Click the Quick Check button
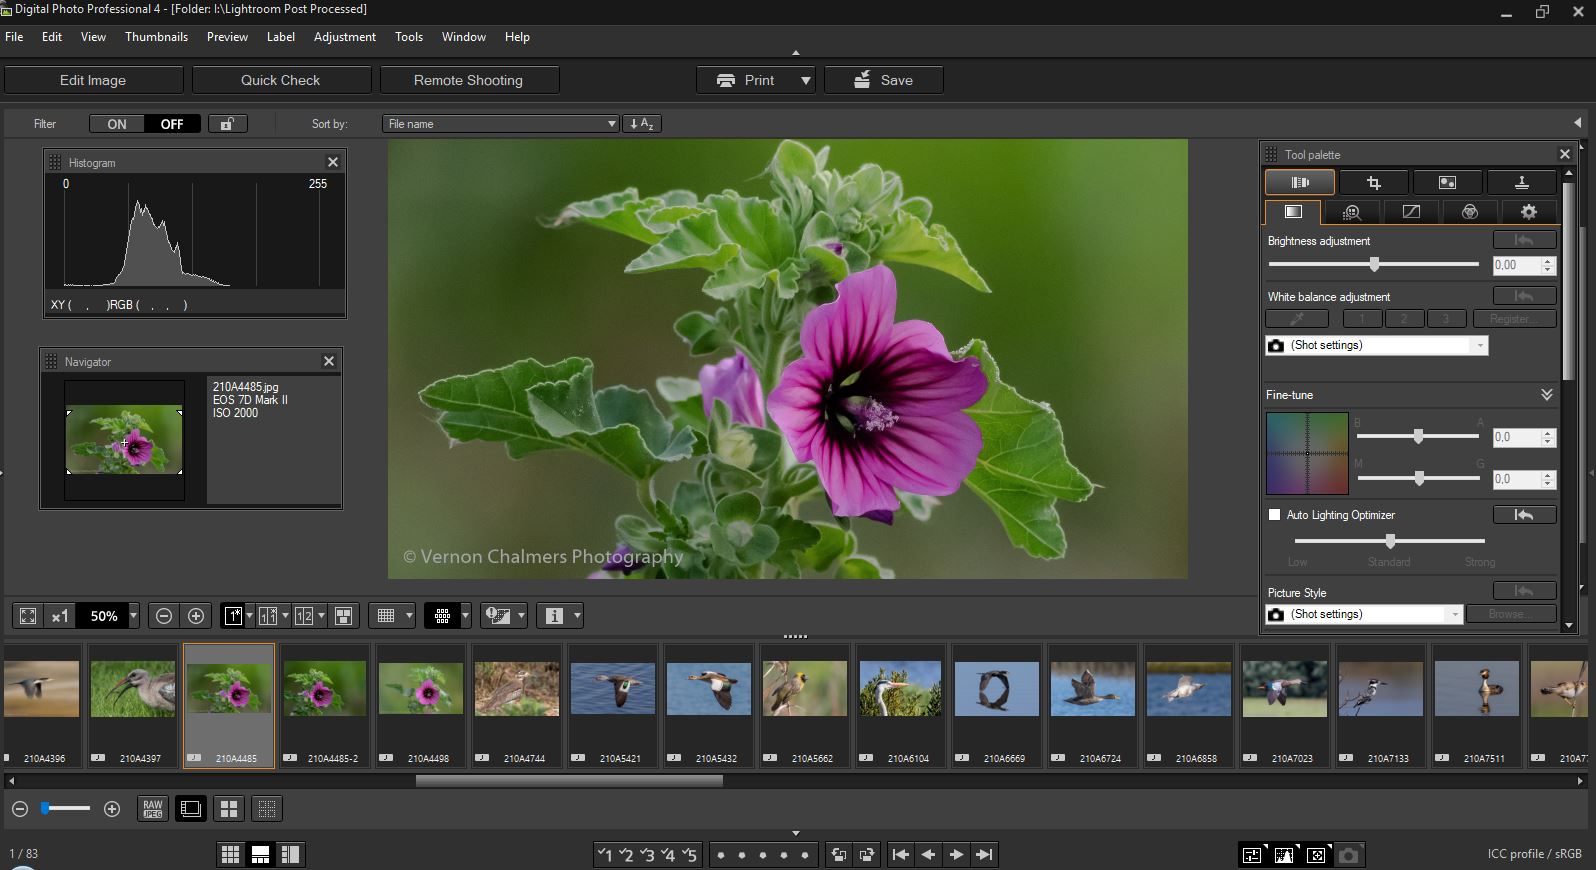This screenshot has width=1596, height=870. (280, 80)
